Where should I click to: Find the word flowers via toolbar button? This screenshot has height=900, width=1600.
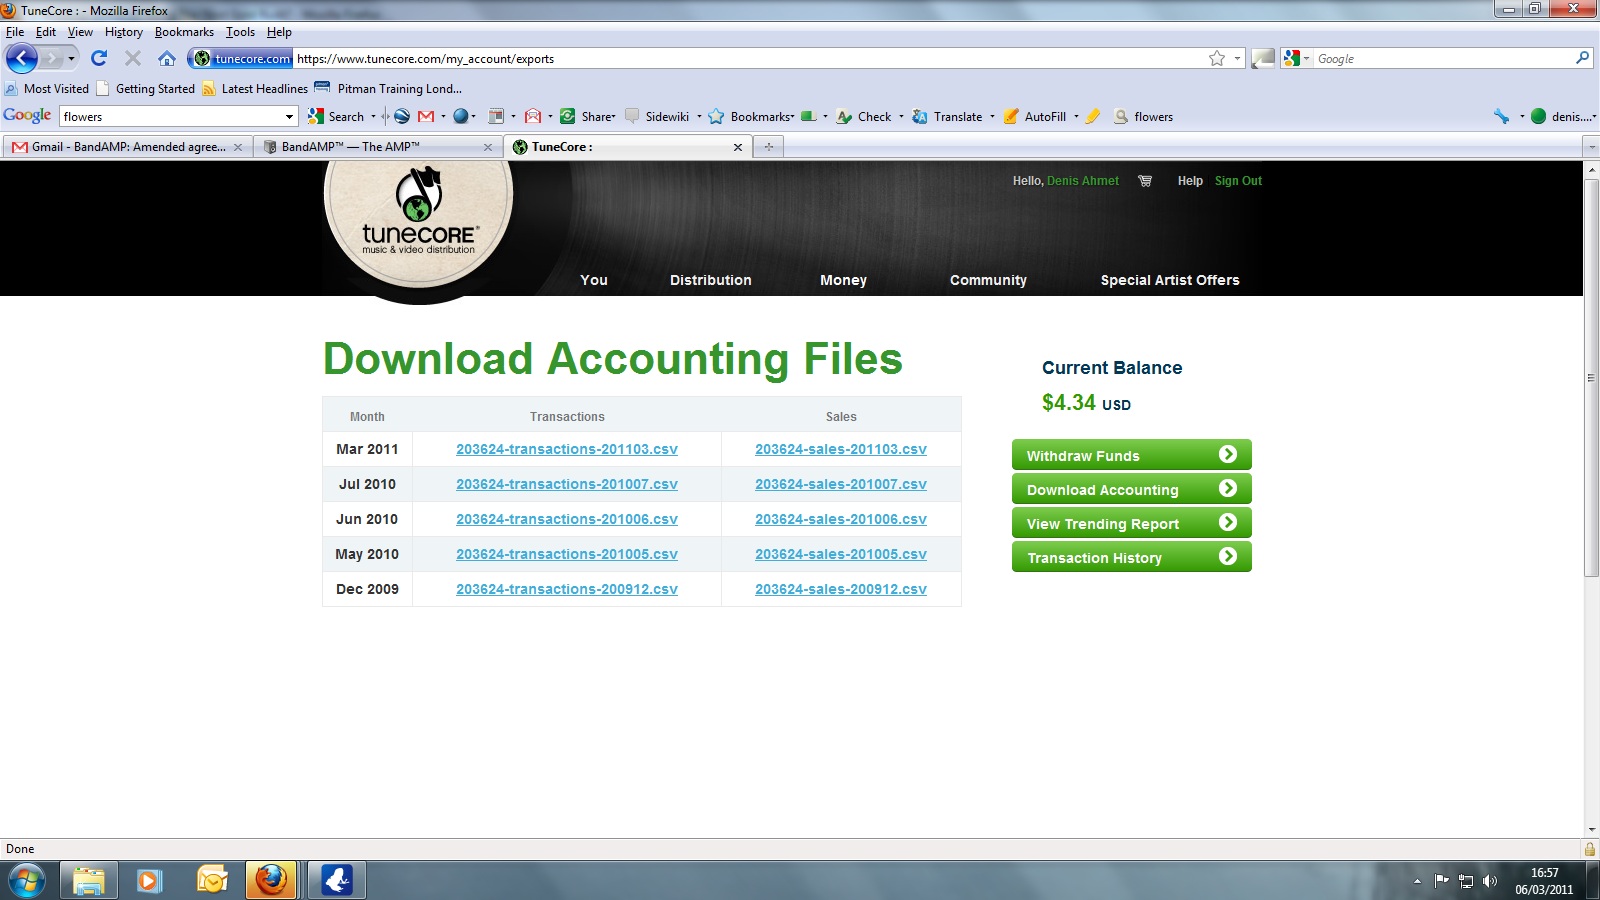click(x=1143, y=116)
